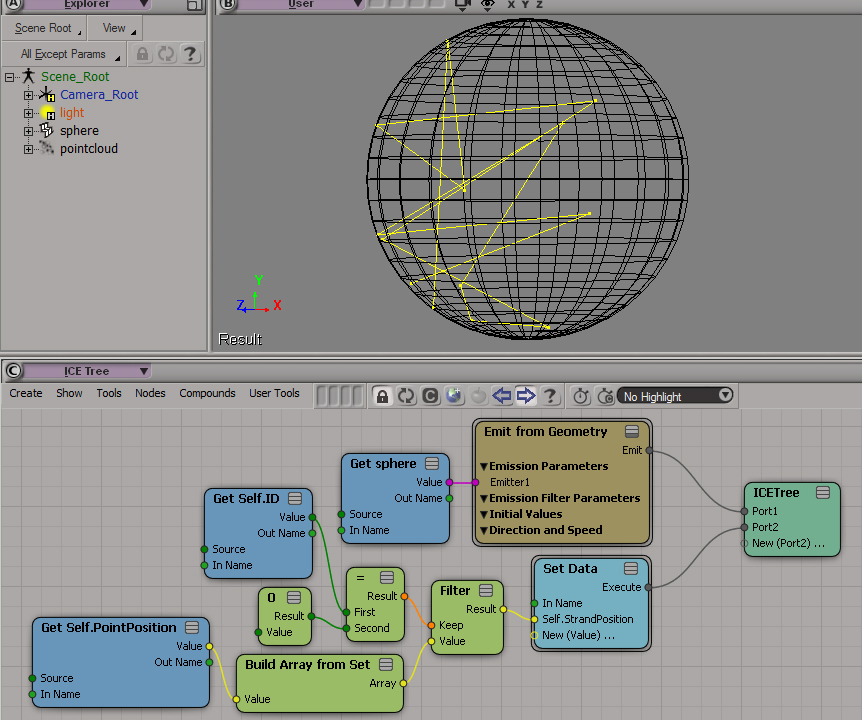The height and width of the screenshot is (720, 862).
Task: Open ICE Tree help question mark icon
Action: [x=551, y=396]
